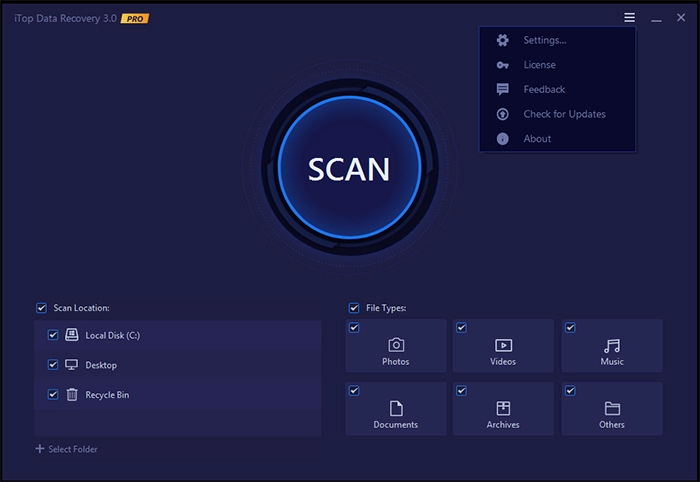This screenshot has height=482, width=700.
Task: Open Settings from the menu
Action: (544, 40)
